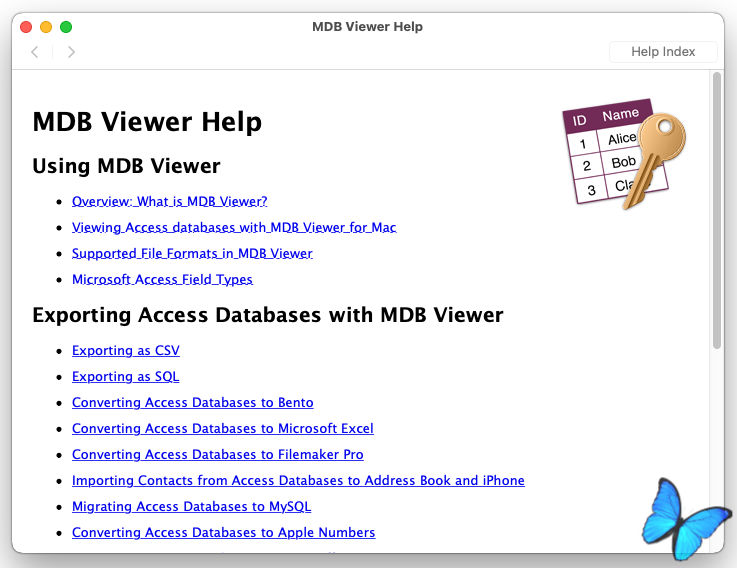Click the "MDB Viewer Help" window title
Image resolution: width=737 pixels, height=568 pixels.
368,27
